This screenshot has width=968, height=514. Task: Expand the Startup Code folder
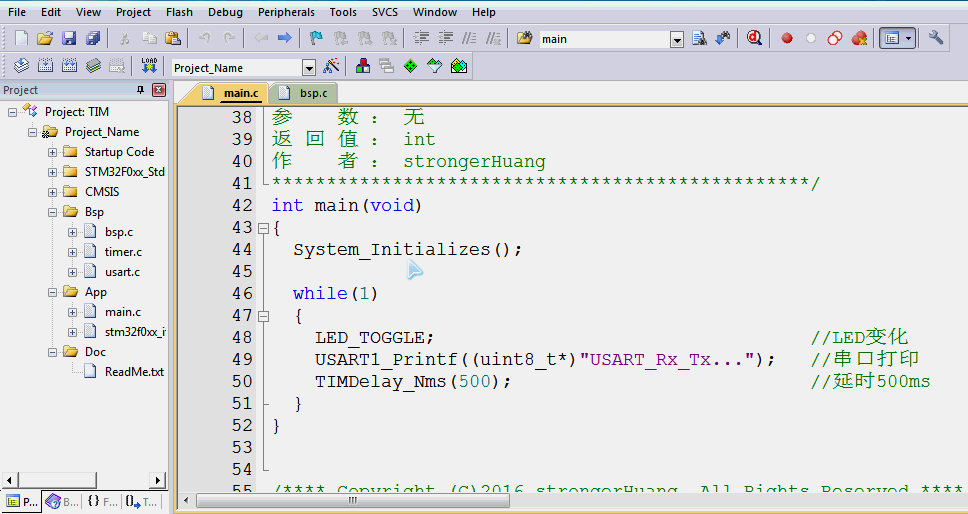[52, 152]
